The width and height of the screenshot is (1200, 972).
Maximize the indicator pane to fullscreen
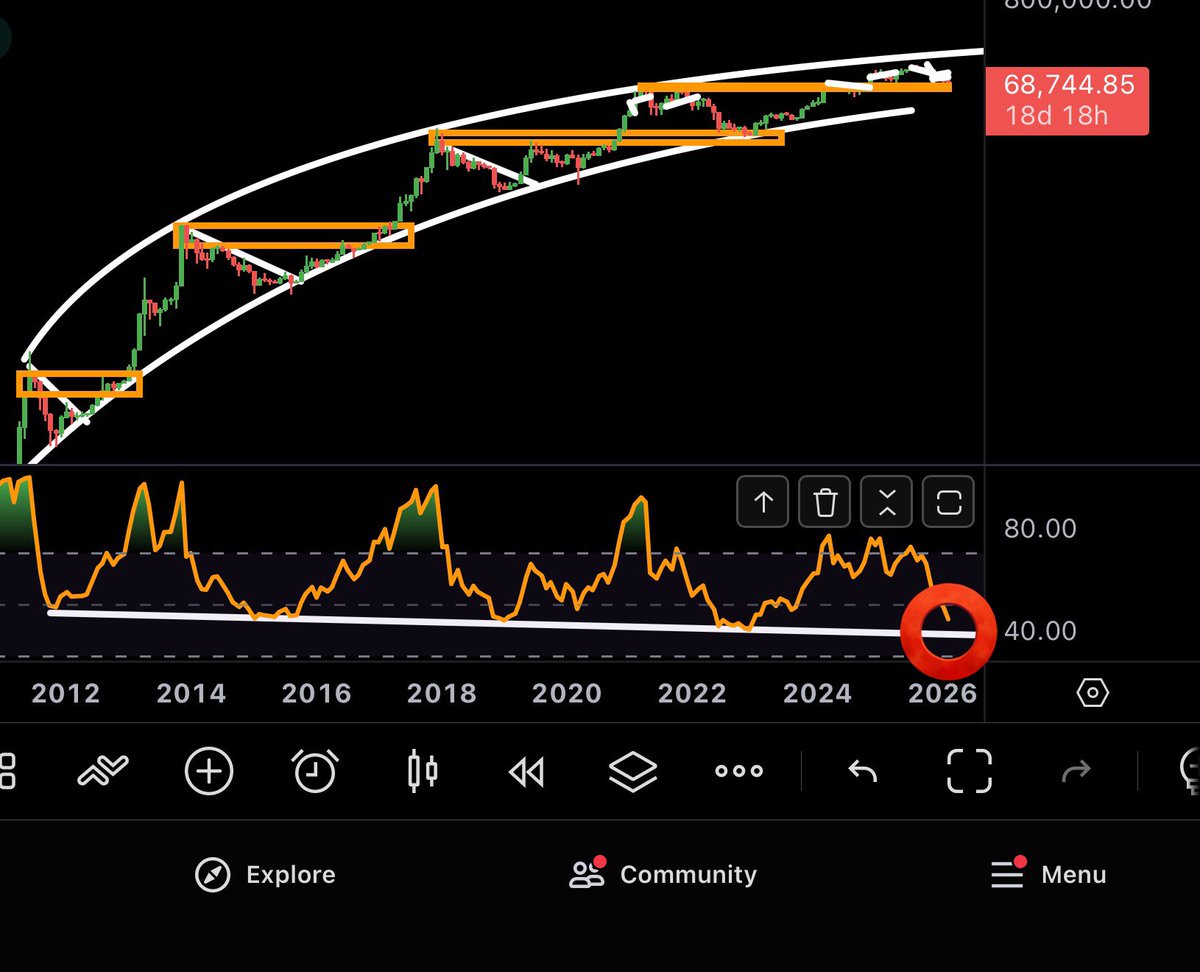(948, 502)
